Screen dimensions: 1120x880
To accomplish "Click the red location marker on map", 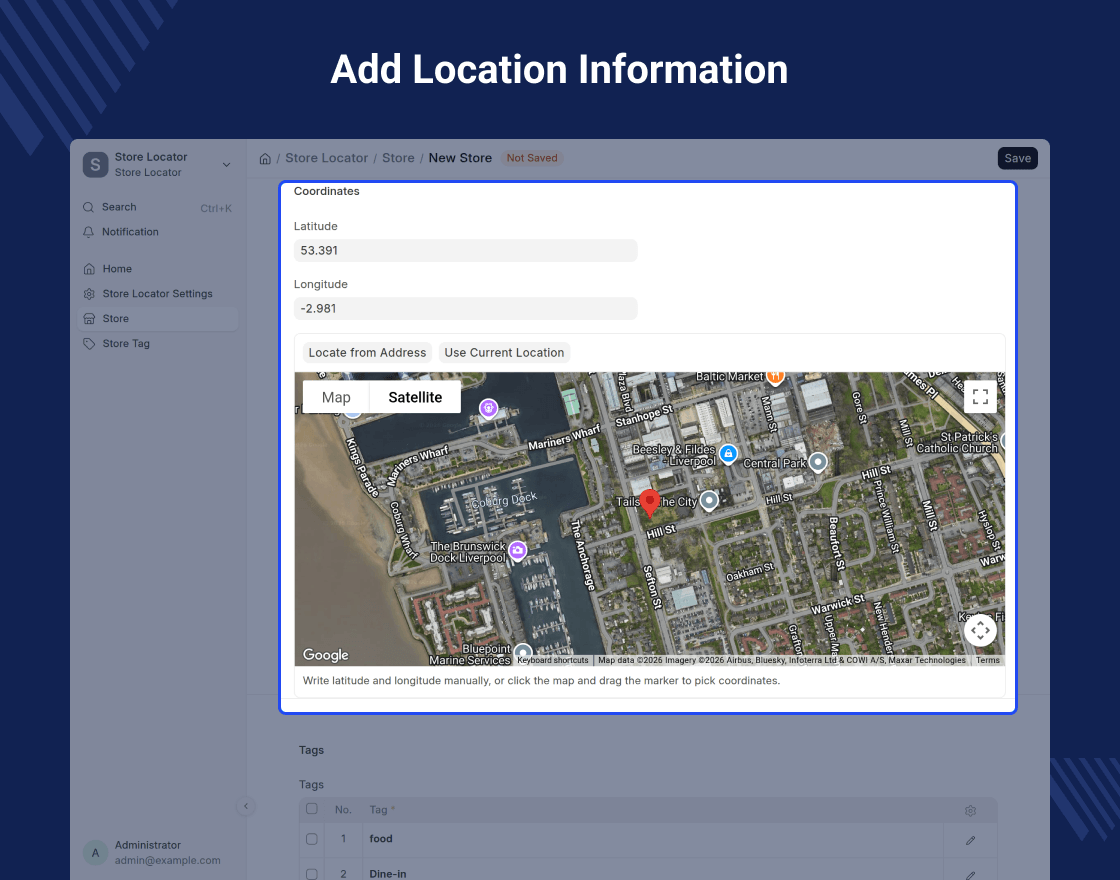I will tap(649, 503).
